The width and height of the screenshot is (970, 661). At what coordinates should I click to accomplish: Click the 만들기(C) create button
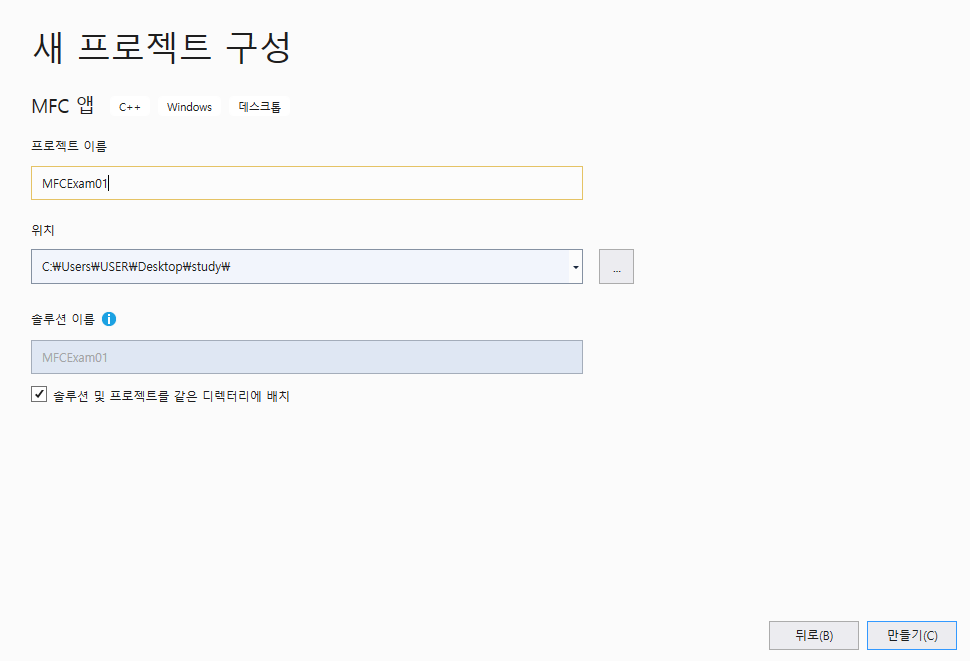[912, 636]
